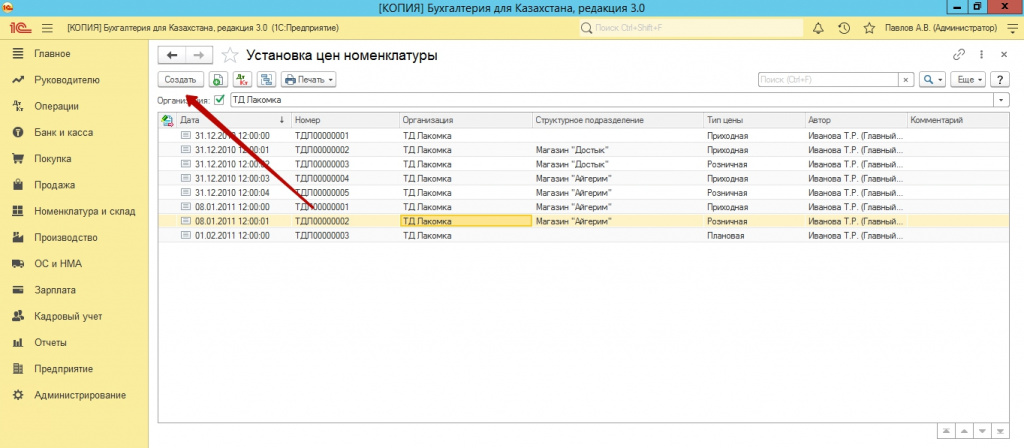This screenshot has width=1024, height=448.
Task: Click the global search field Ctrl+Shift+F
Action: click(x=692, y=28)
